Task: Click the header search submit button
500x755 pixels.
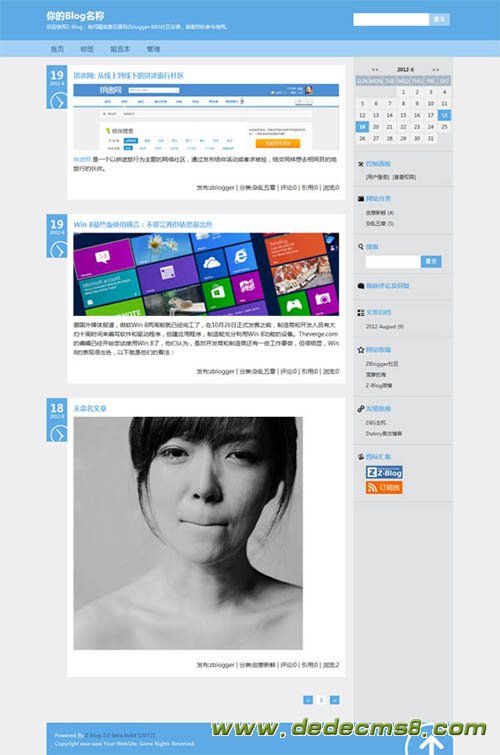Action: point(439,19)
